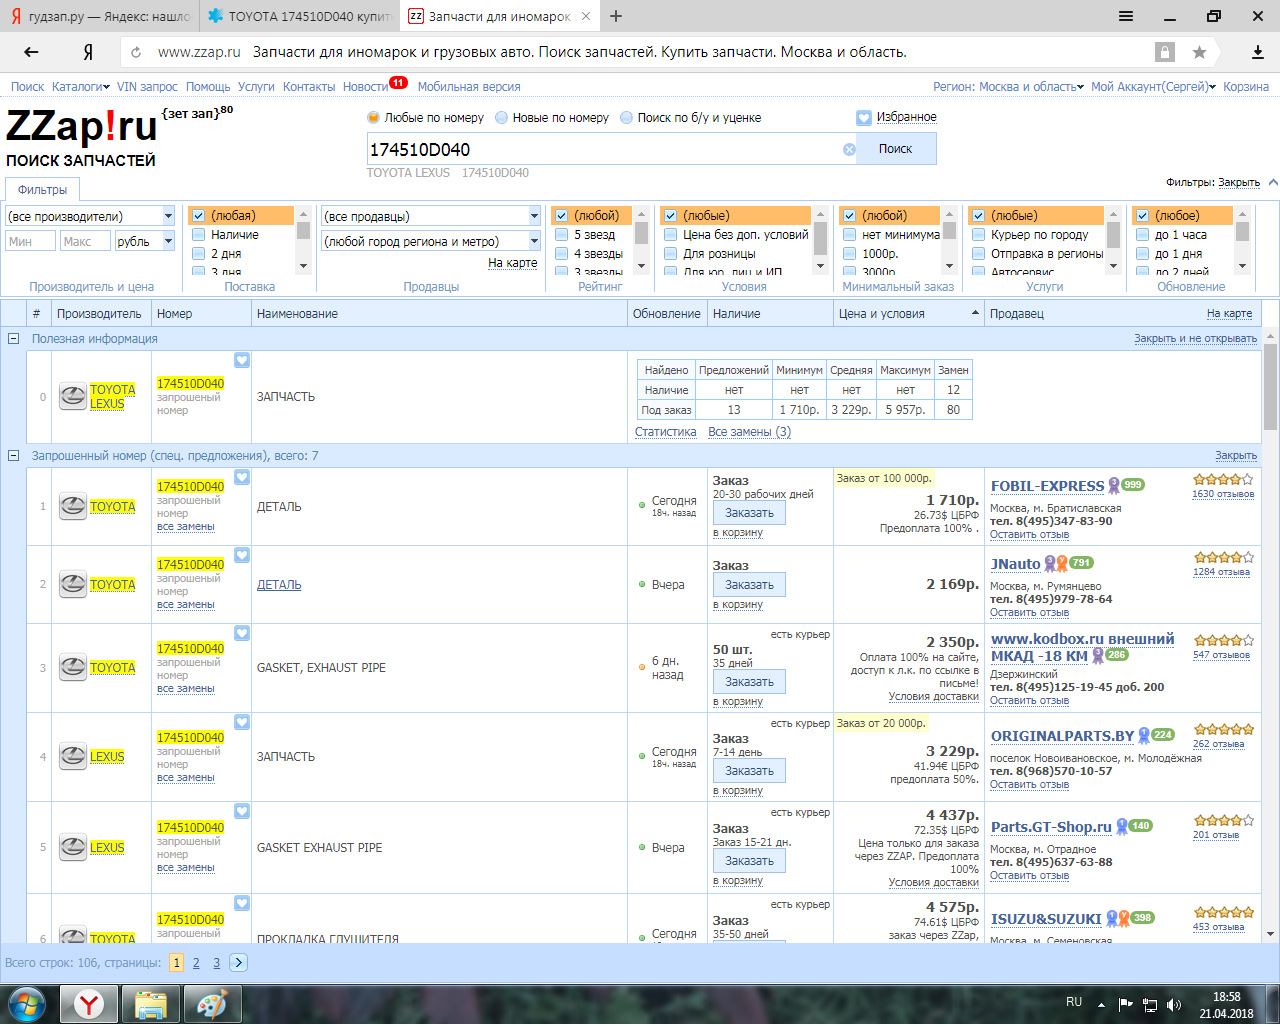The height and width of the screenshot is (1028, 1280).
Task: Go to results page 2
Action: (196, 963)
